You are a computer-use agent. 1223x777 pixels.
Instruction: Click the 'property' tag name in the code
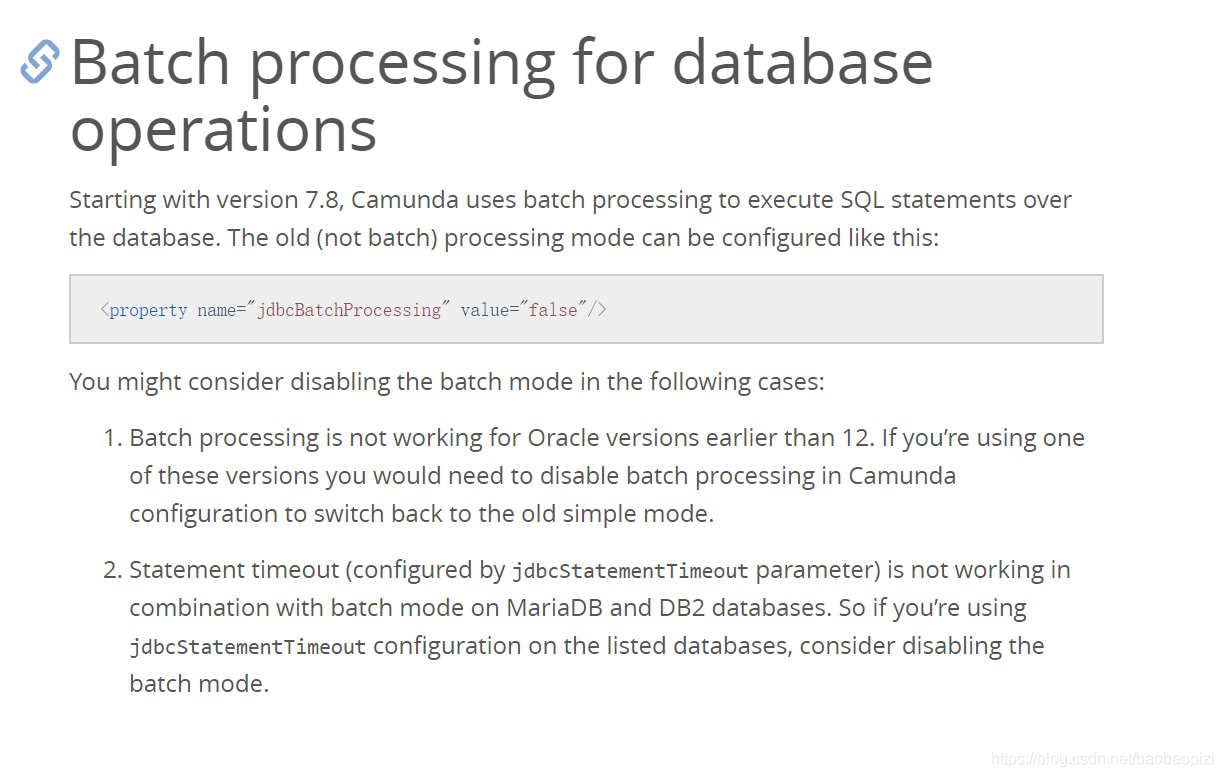pyautogui.click(x=148, y=310)
